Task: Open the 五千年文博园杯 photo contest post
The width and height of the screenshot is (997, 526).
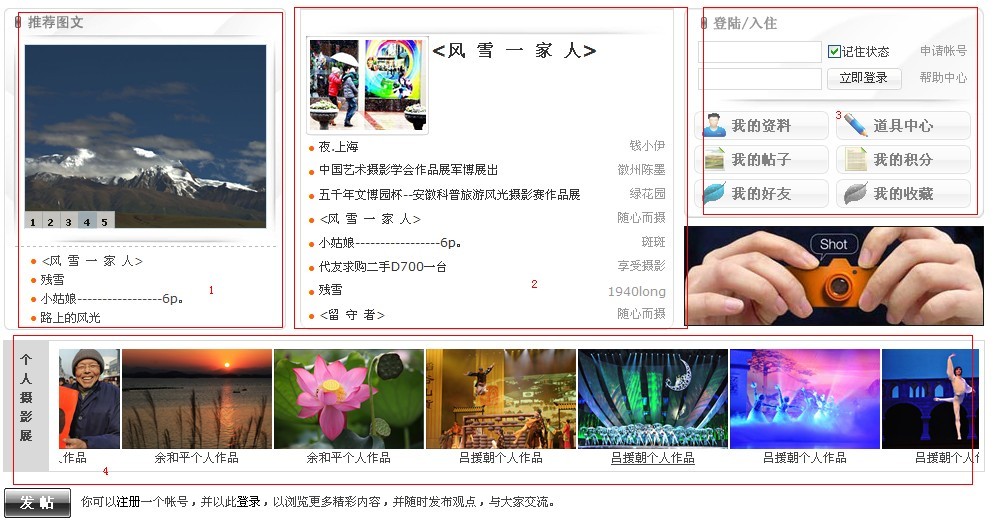Action: click(x=449, y=195)
